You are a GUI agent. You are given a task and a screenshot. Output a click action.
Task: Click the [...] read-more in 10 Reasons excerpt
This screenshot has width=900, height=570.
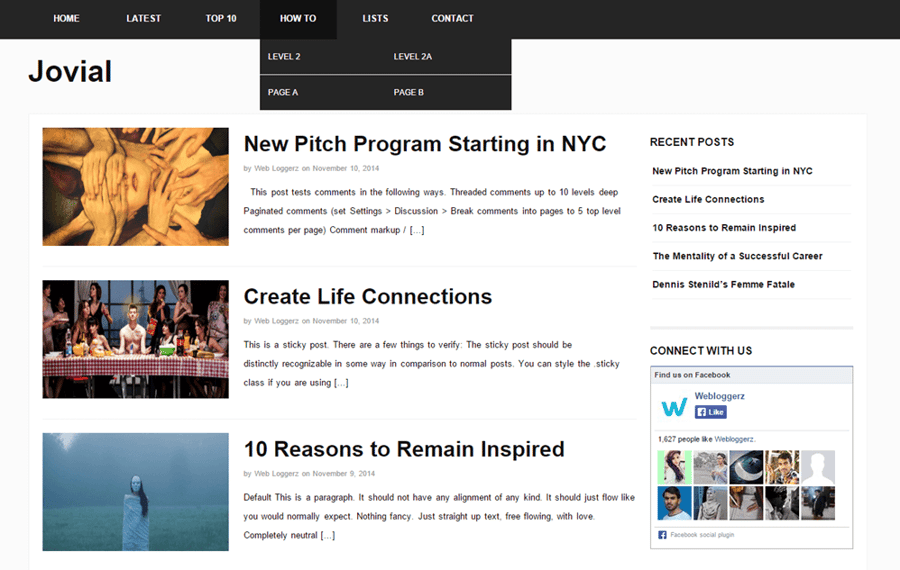(328, 535)
